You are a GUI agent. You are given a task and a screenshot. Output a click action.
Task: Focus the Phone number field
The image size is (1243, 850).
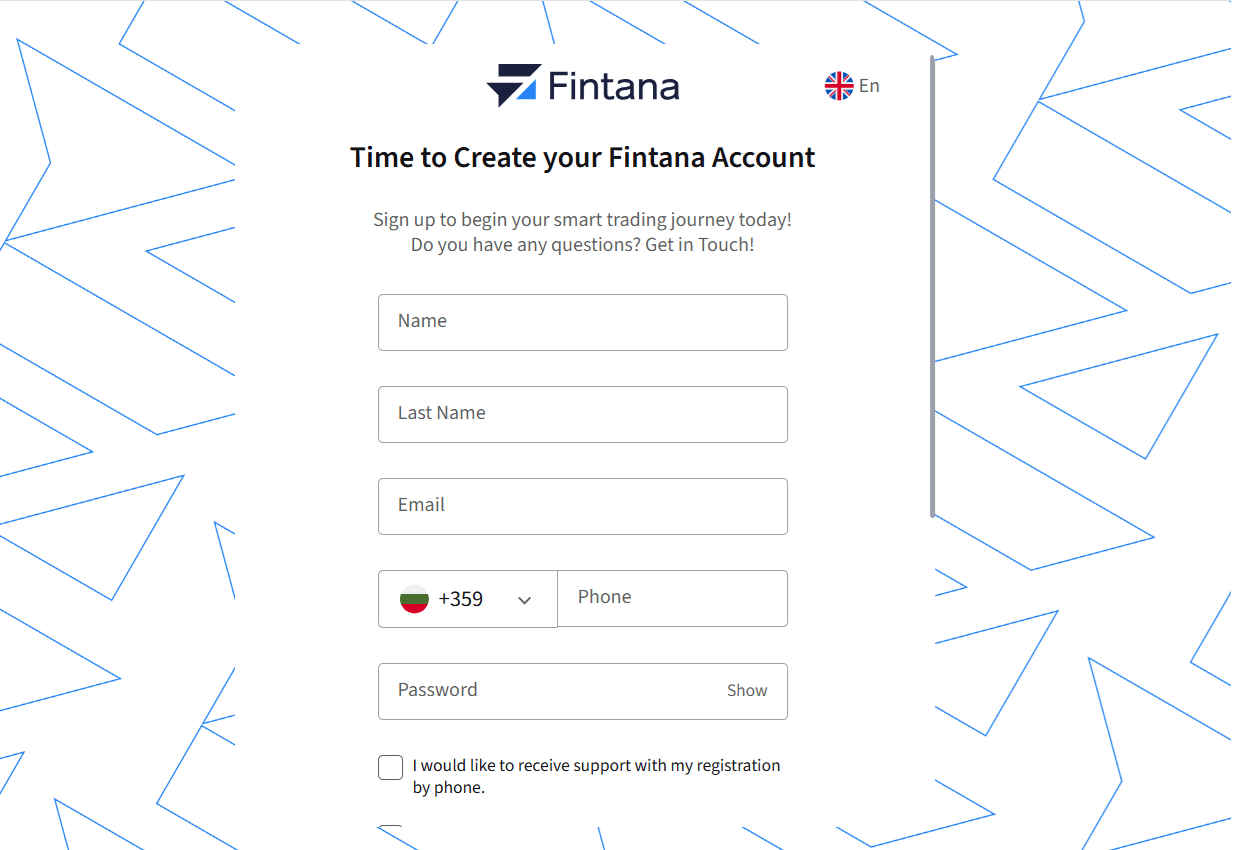point(672,598)
